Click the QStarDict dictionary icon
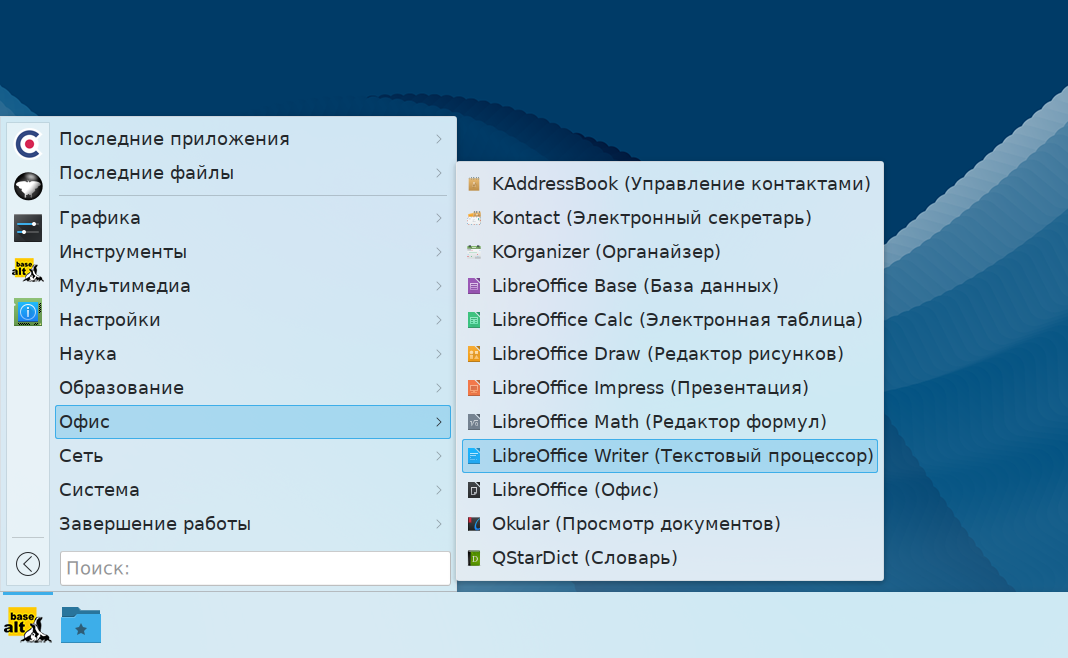This screenshot has width=1068, height=658. point(474,558)
